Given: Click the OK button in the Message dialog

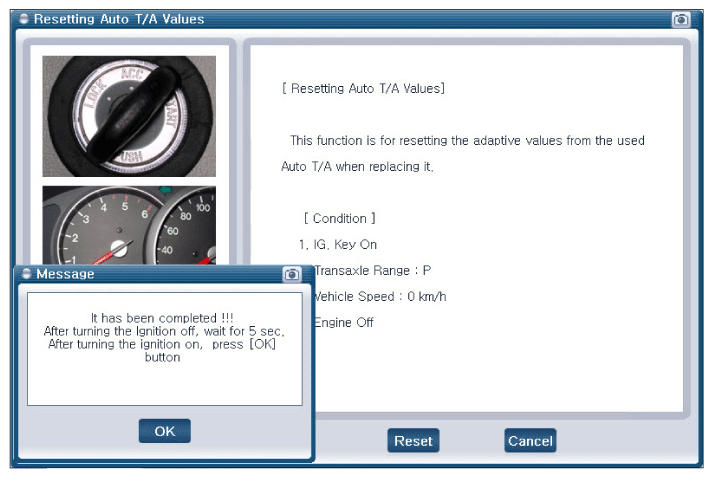Looking at the screenshot, I should click(165, 431).
